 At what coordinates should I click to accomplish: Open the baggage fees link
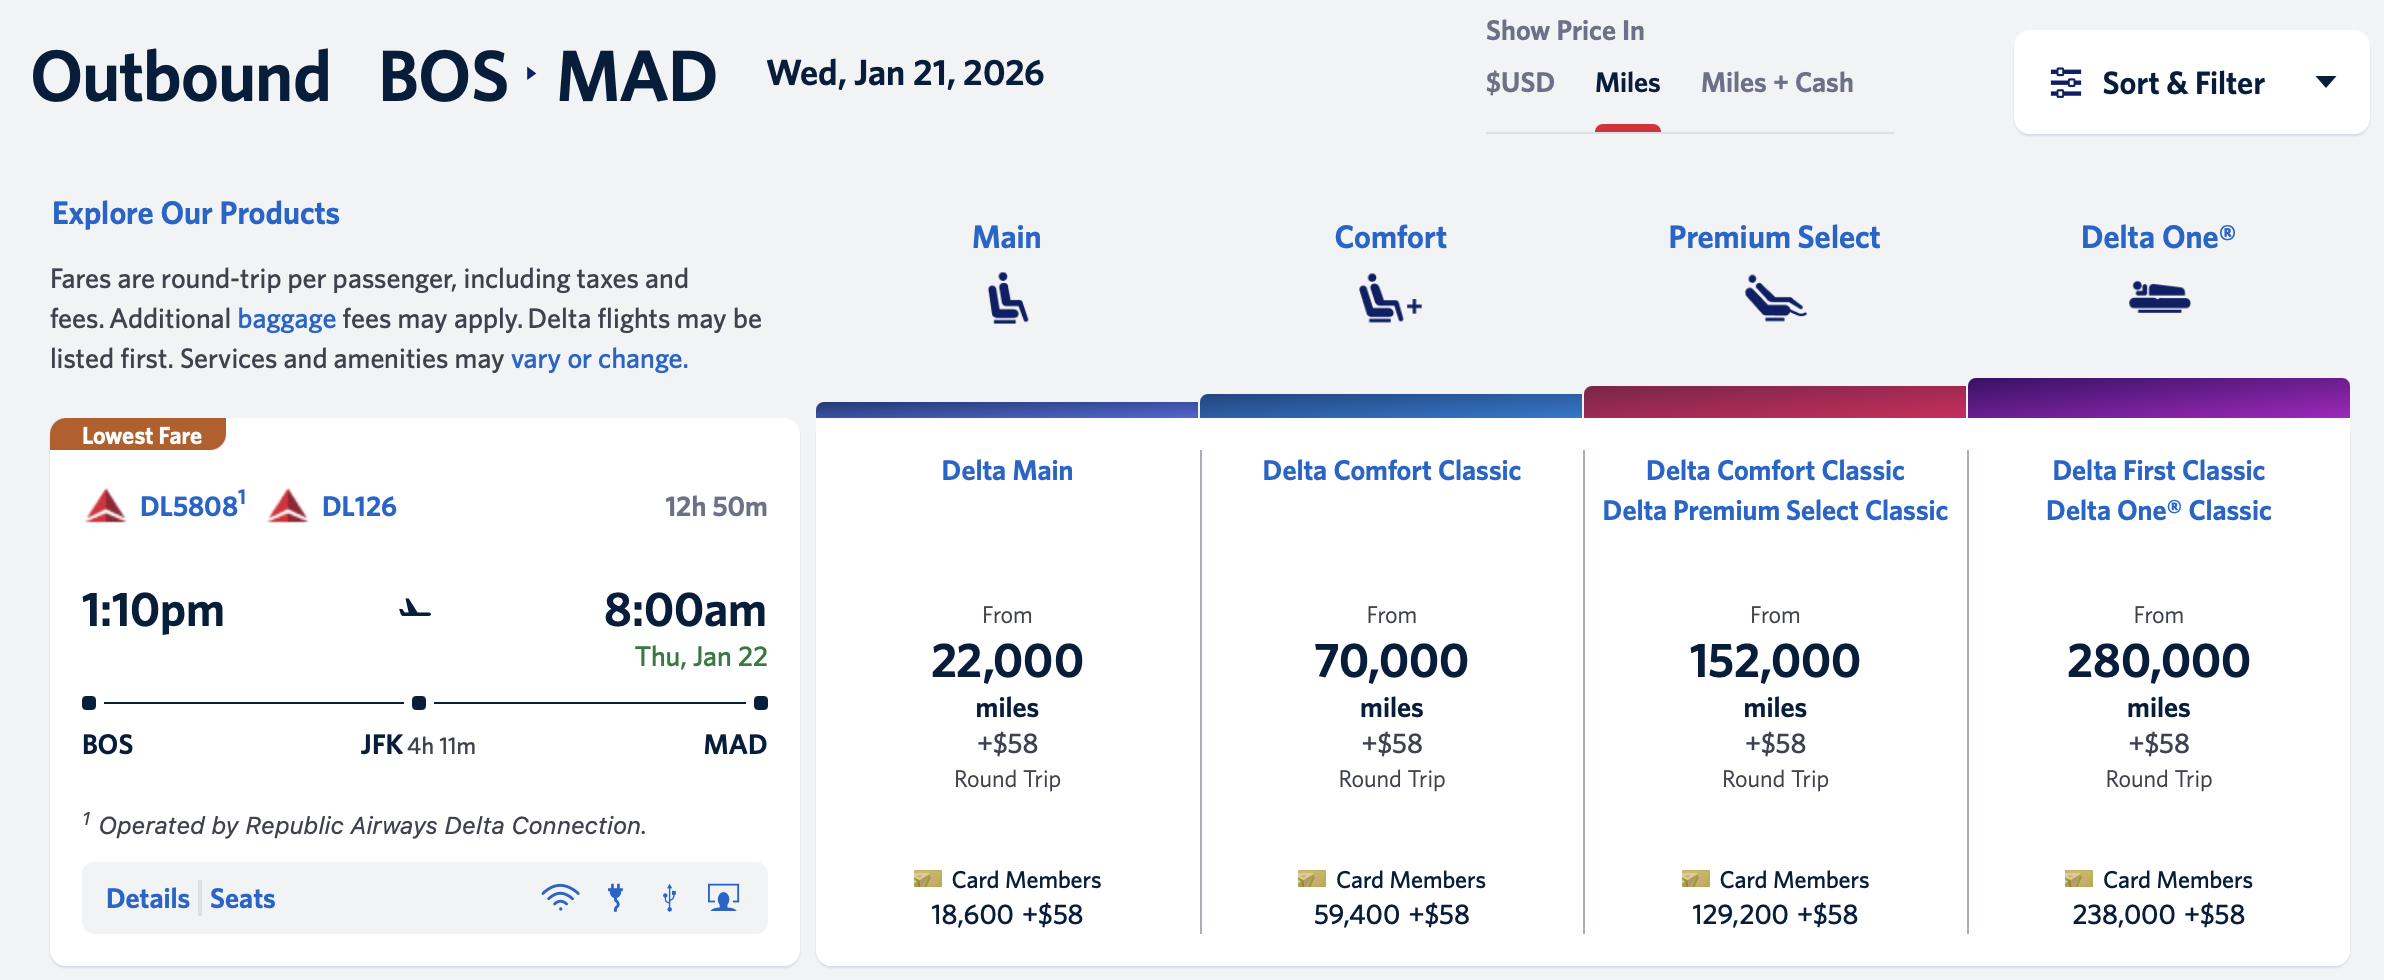(286, 319)
